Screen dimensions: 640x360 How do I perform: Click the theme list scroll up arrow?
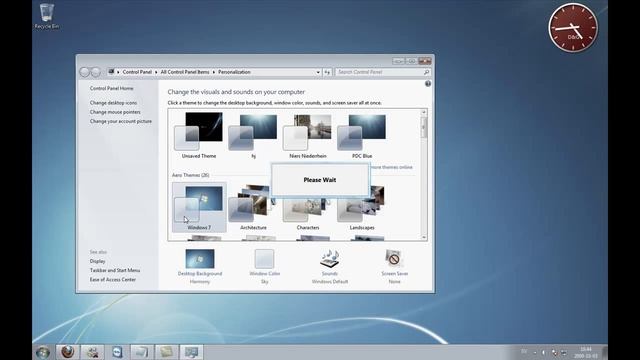pyautogui.click(x=424, y=112)
